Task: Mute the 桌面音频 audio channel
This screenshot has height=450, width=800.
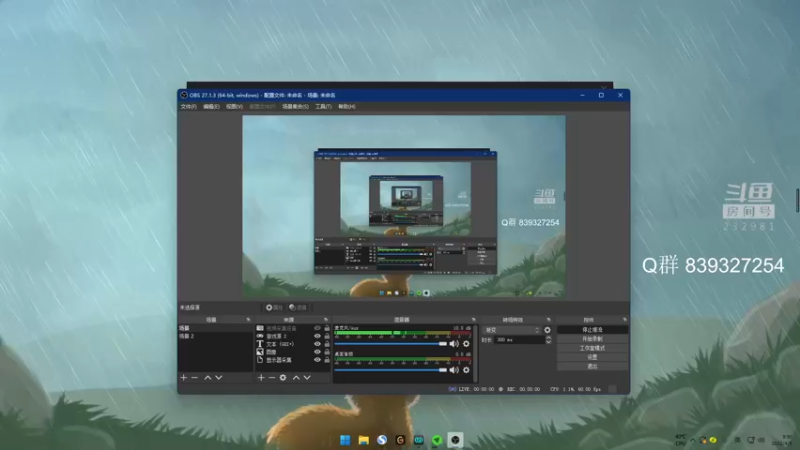Action: pos(454,370)
